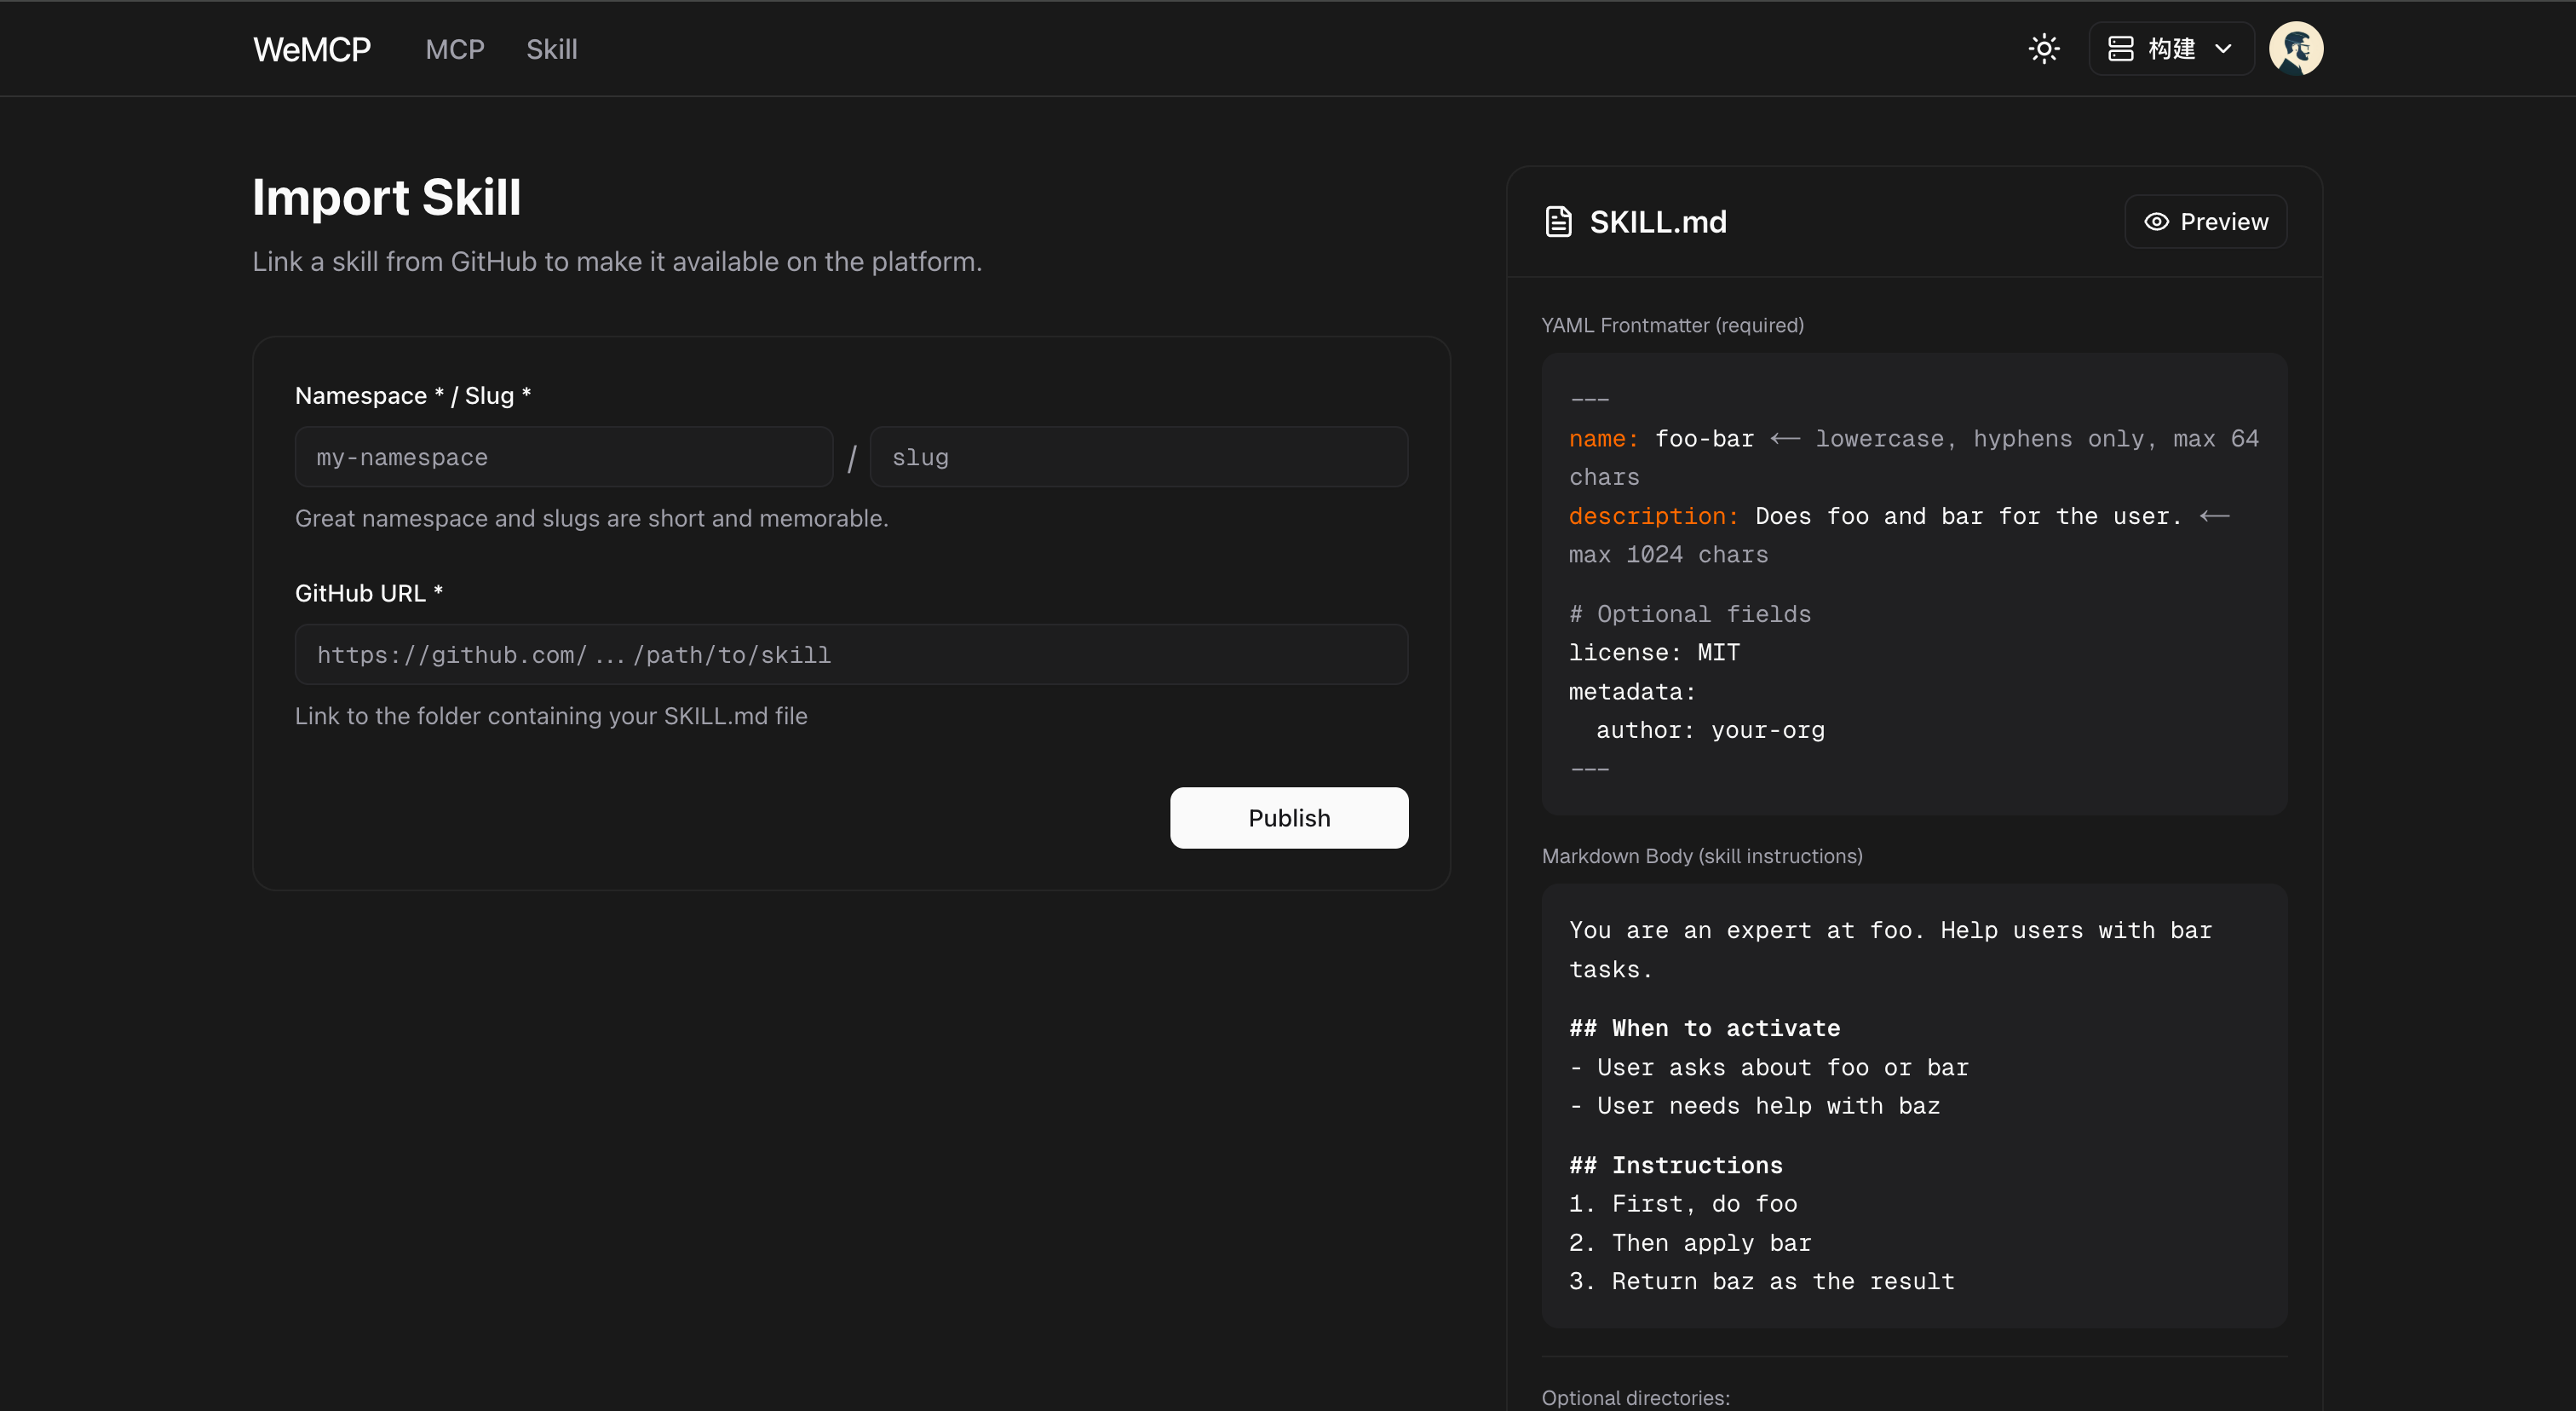The height and width of the screenshot is (1411, 2576).
Task: Click the 'metadata:' line in YAML example
Action: tap(1633, 692)
